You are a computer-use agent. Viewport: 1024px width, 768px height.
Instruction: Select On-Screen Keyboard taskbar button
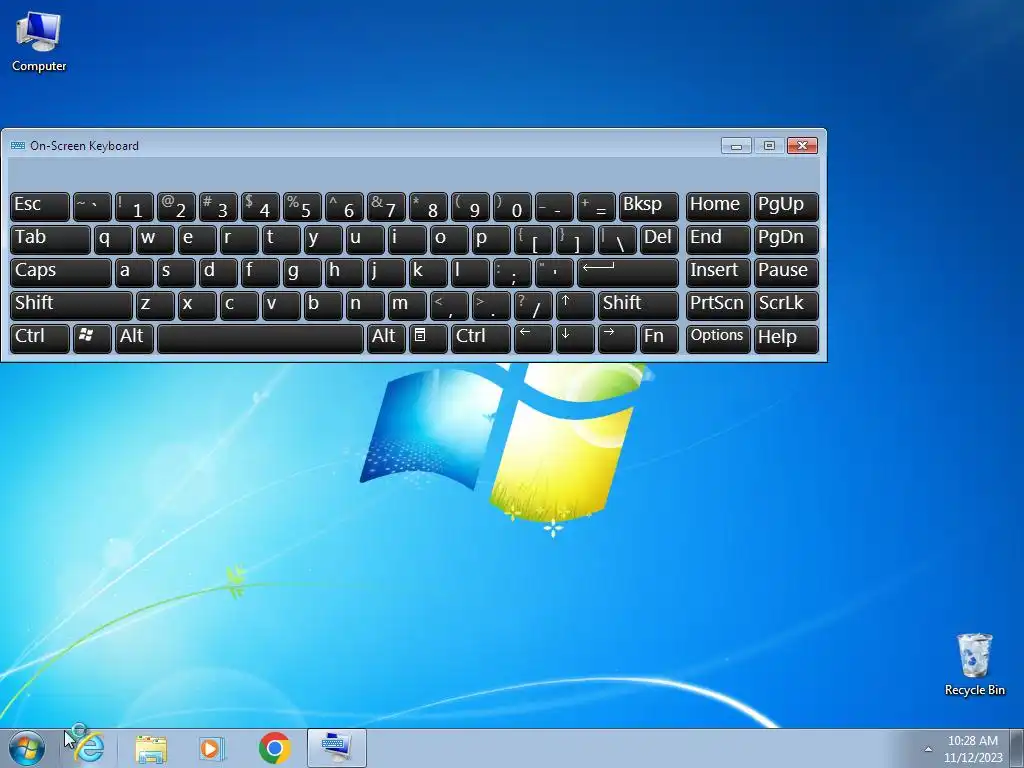click(336, 748)
